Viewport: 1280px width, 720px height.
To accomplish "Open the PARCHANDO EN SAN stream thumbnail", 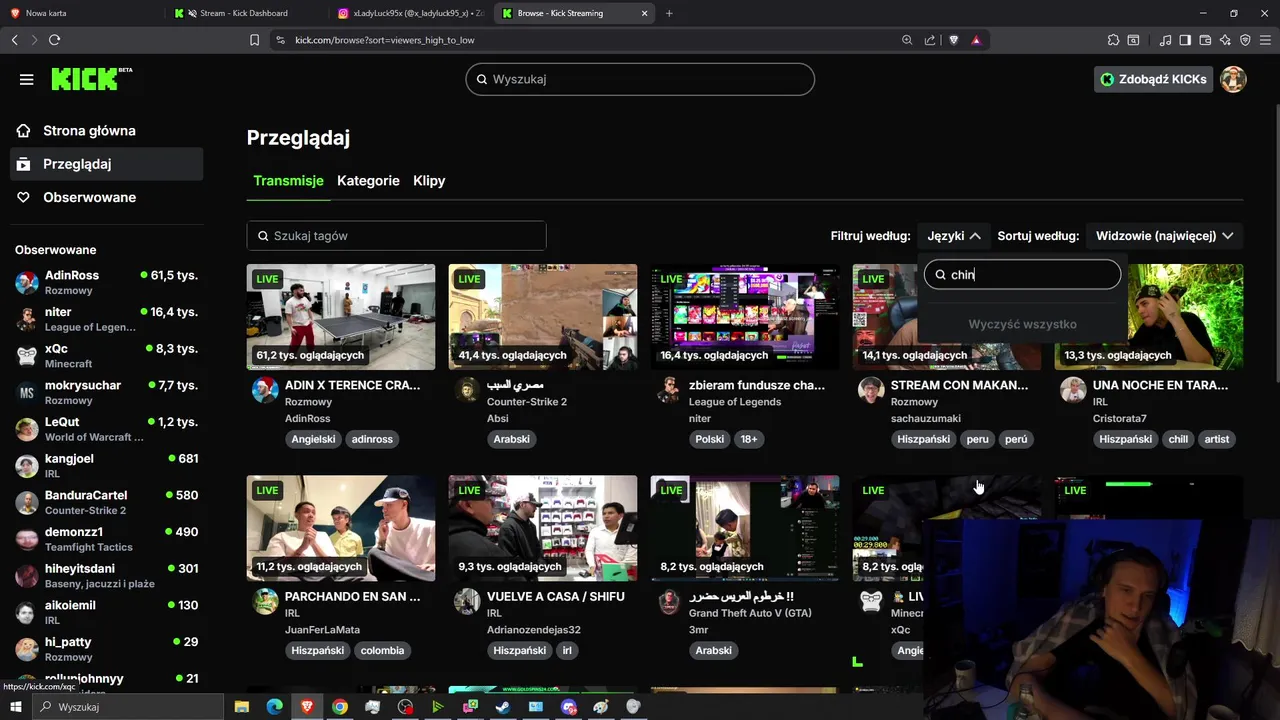I will click(x=341, y=528).
